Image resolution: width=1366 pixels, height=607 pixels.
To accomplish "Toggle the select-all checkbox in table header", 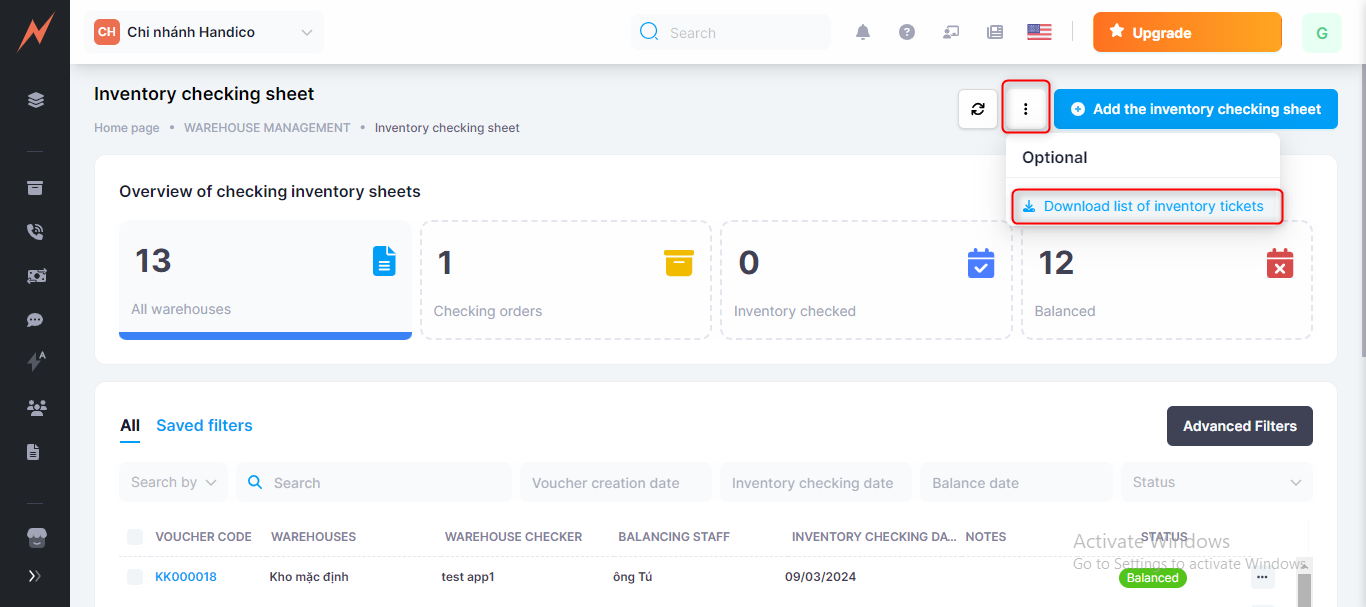I will tap(135, 537).
